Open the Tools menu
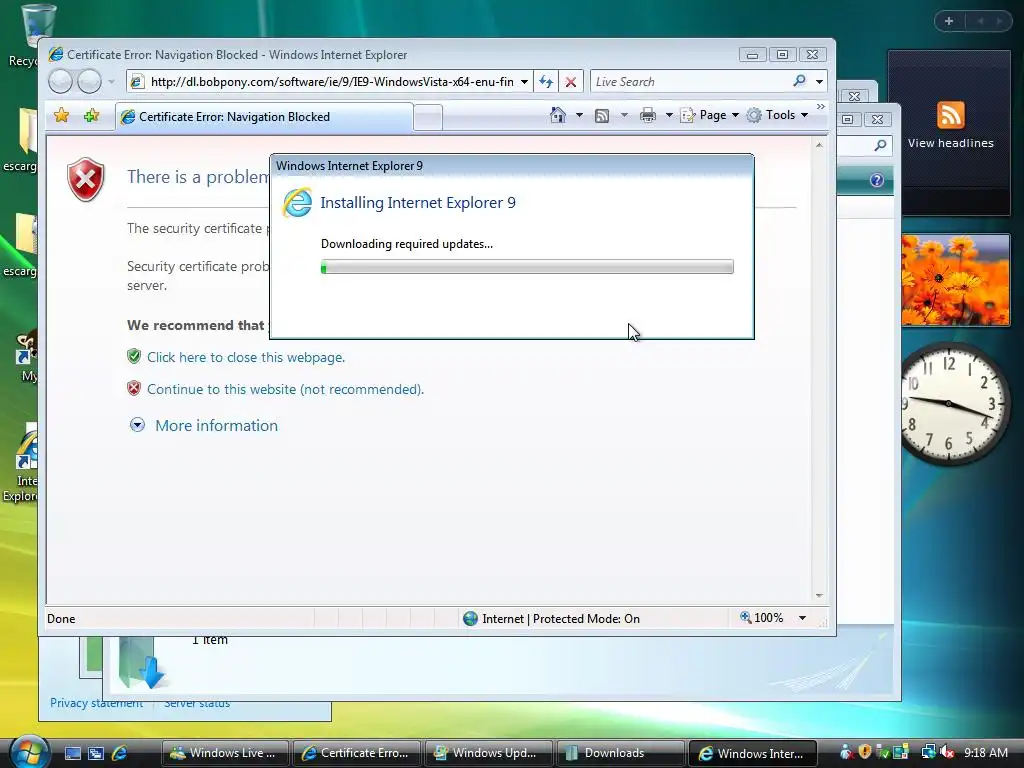The width and height of the screenshot is (1024, 768). coord(778,115)
